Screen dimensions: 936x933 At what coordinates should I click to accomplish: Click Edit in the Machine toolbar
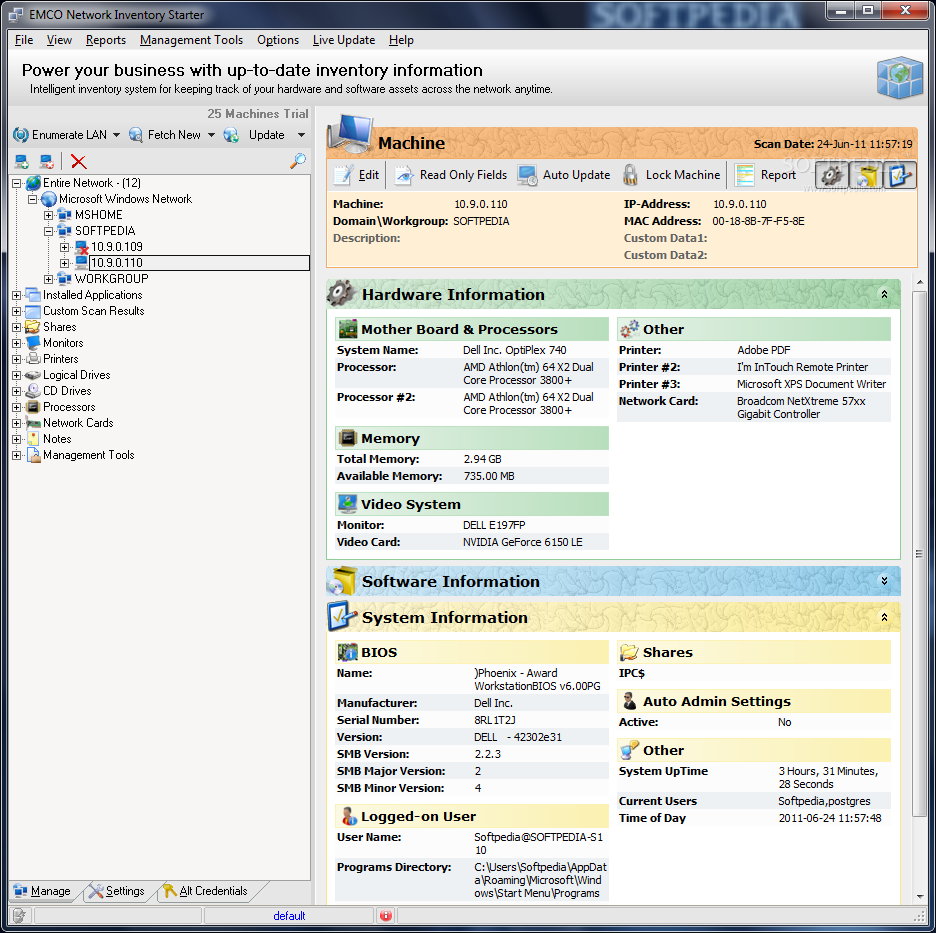356,175
